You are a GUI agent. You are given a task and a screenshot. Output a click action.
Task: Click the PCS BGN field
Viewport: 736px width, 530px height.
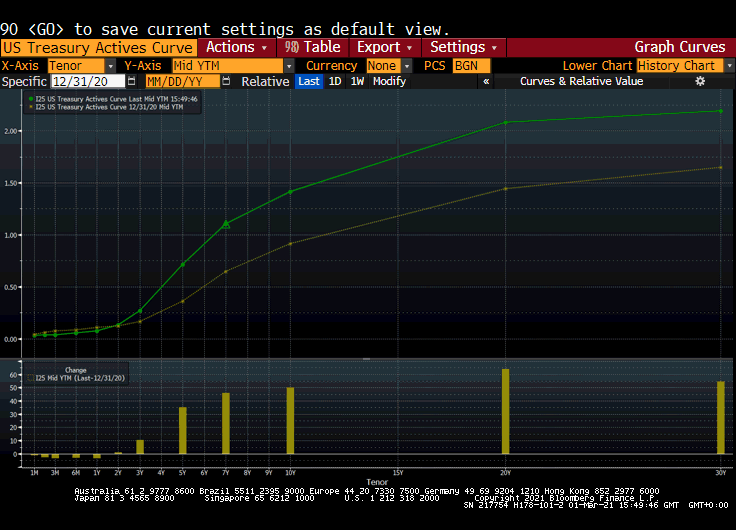471,66
